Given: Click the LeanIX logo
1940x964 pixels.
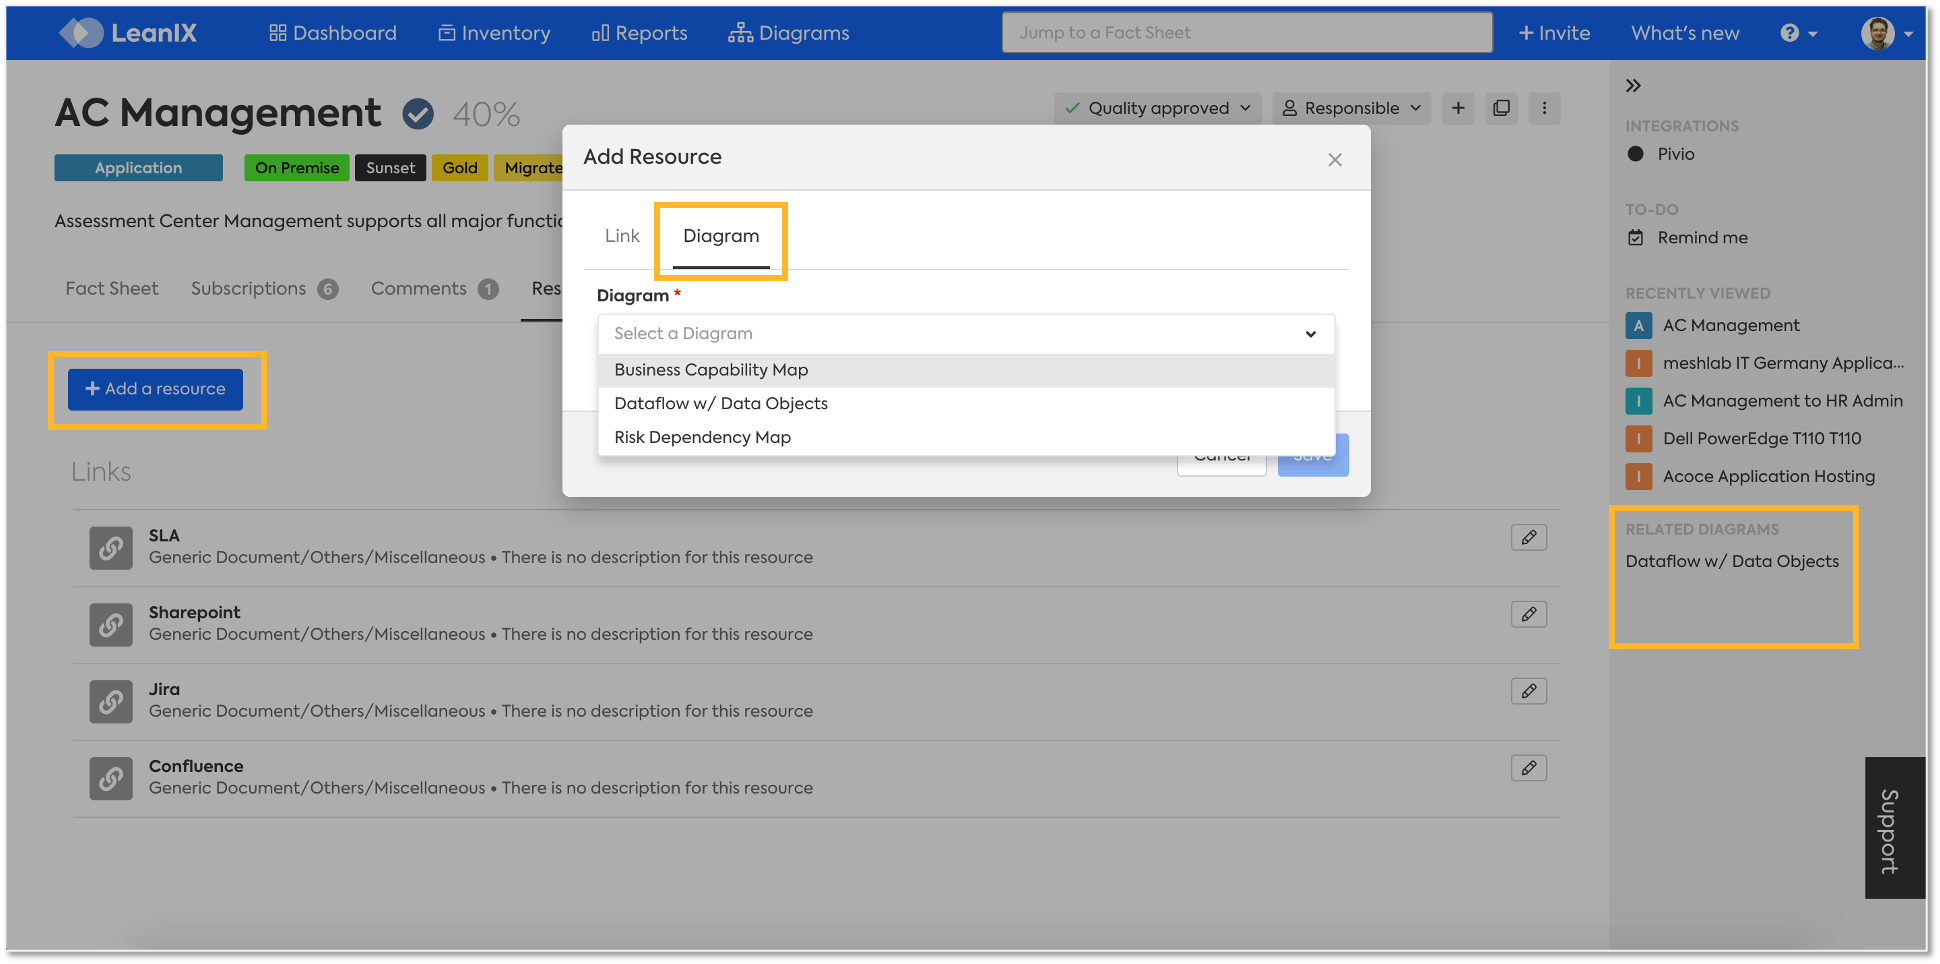Looking at the screenshot, I should coord(128,33).
